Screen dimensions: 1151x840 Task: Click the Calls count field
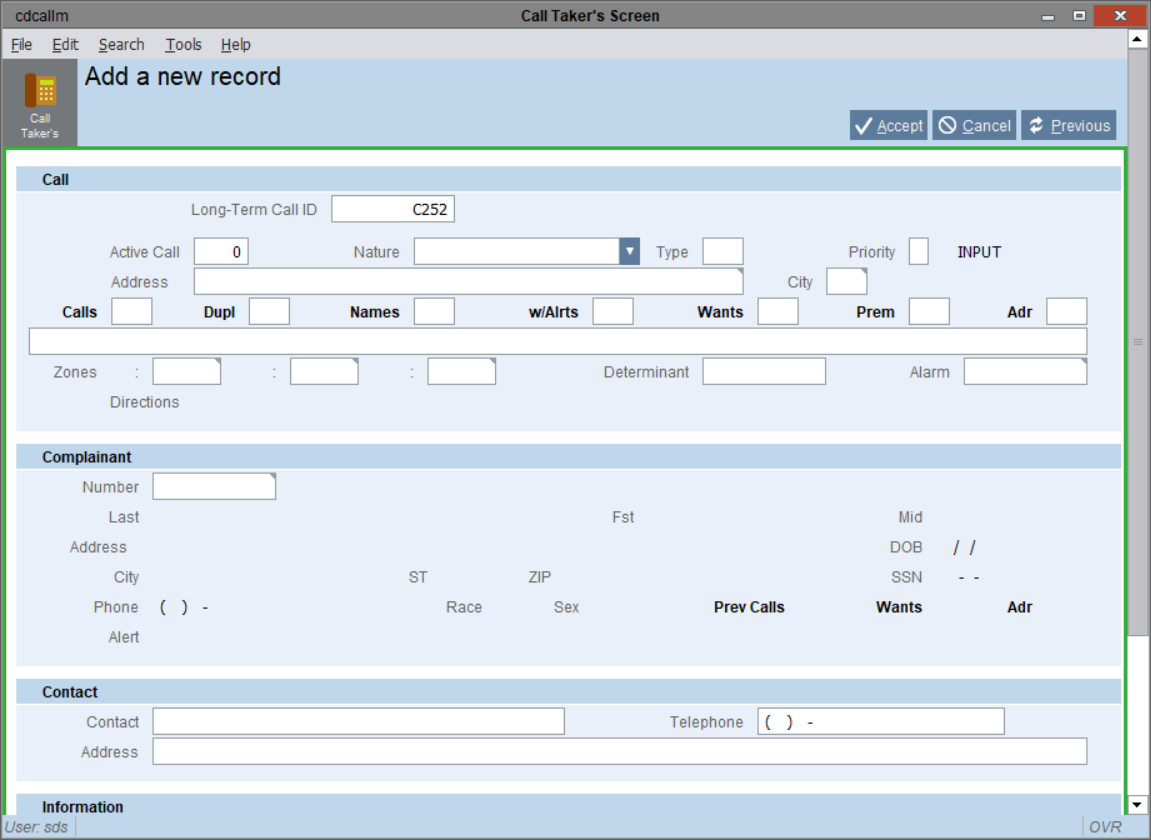click(x=131, y=312)
